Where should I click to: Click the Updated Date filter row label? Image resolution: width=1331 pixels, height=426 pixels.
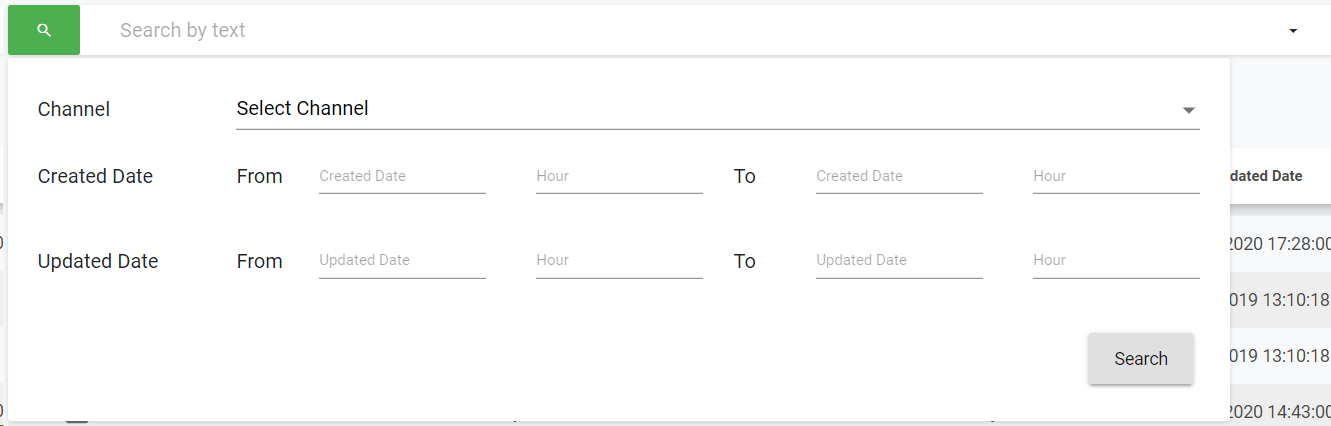tap(98, 262)
